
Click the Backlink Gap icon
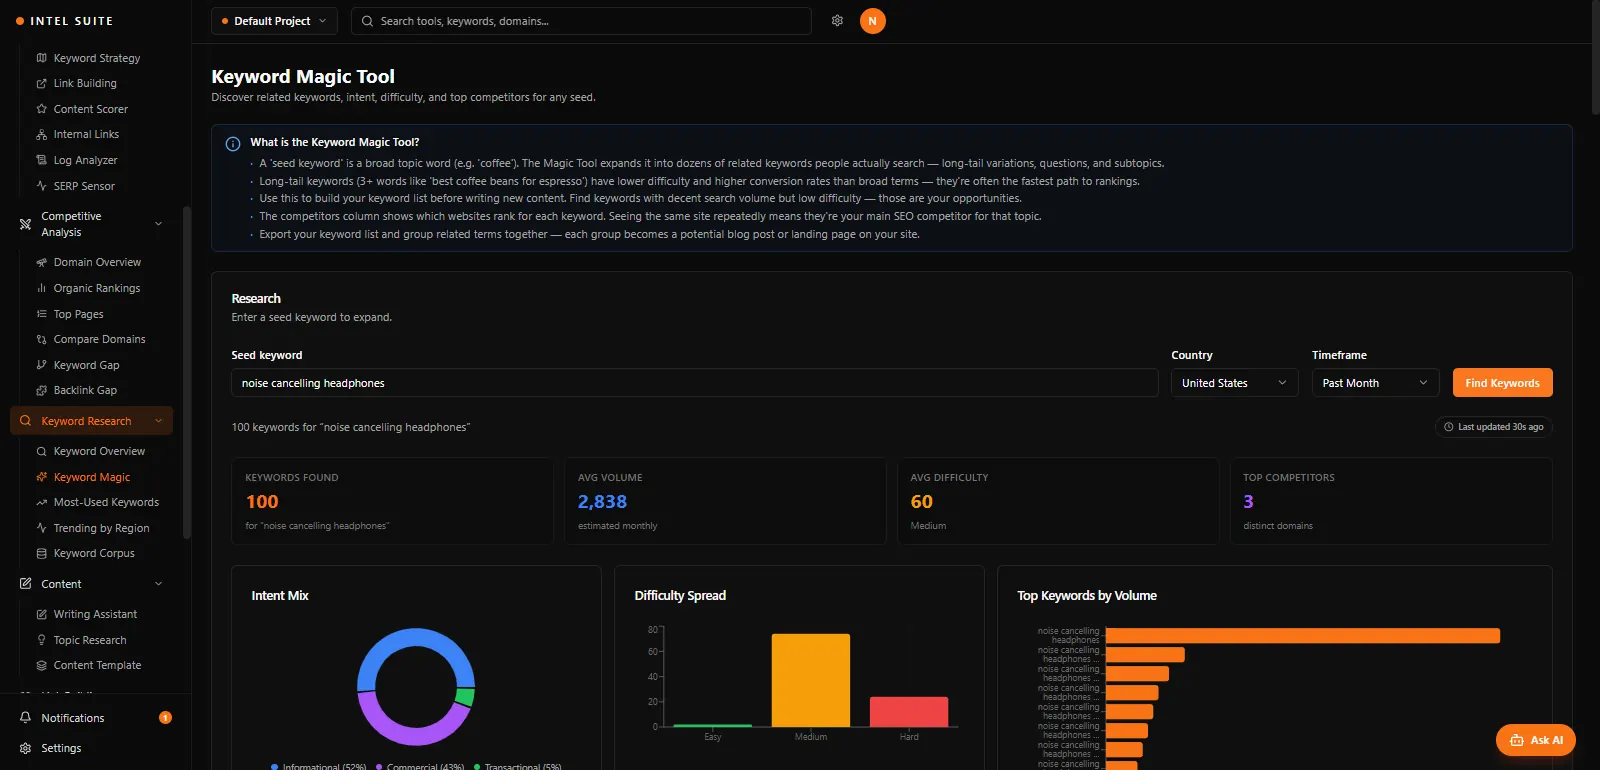(x=41, y=391)
